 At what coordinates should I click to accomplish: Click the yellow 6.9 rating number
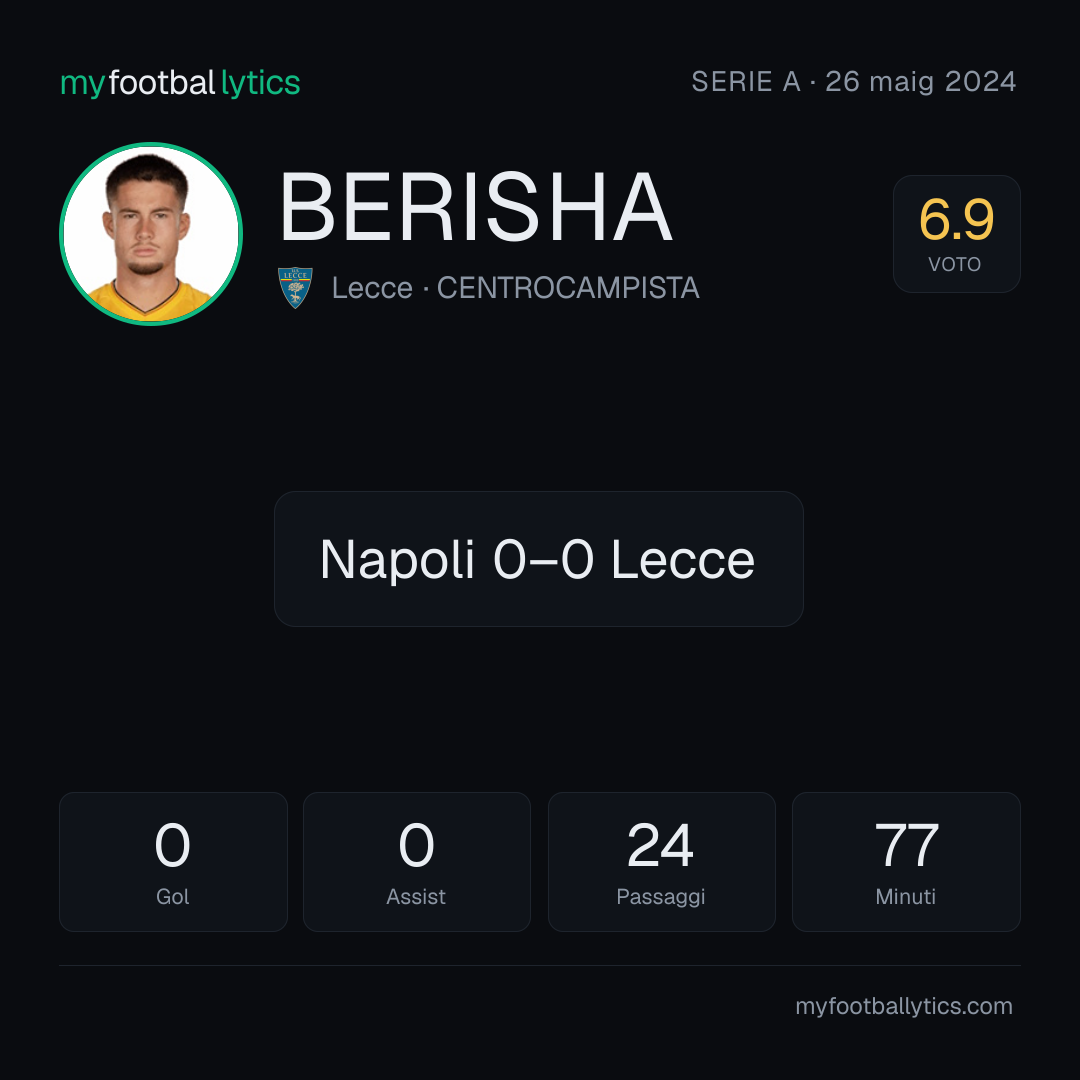point(956,220)
